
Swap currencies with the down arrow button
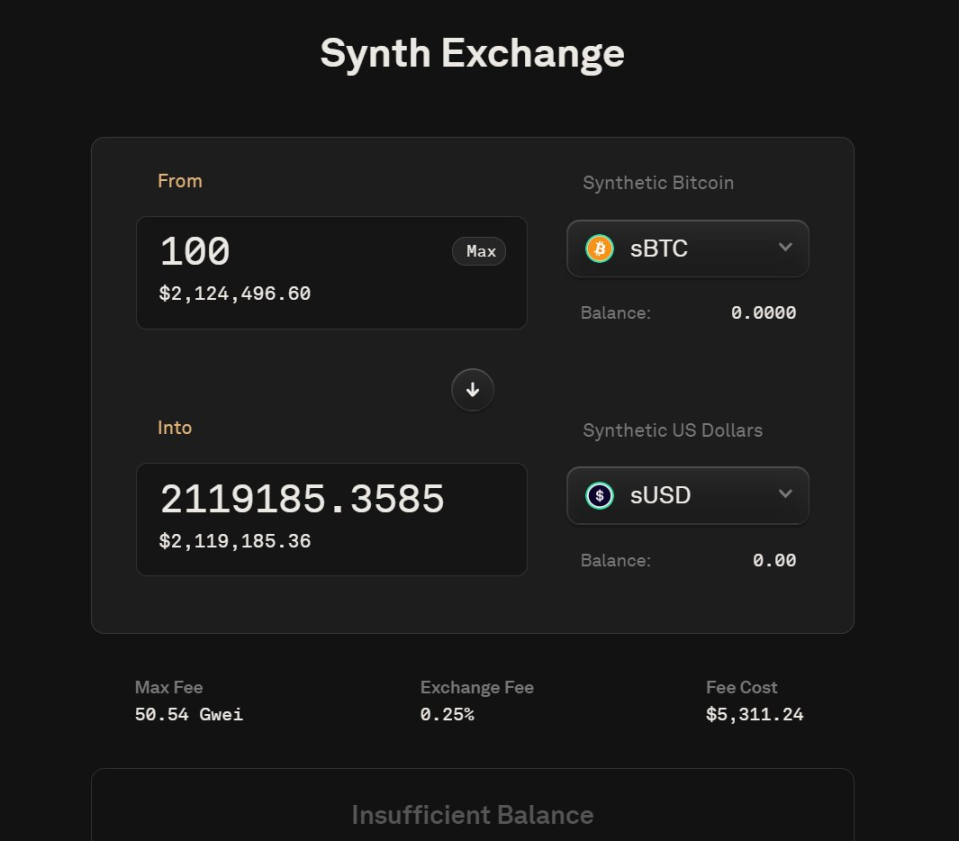pos(473,390)
